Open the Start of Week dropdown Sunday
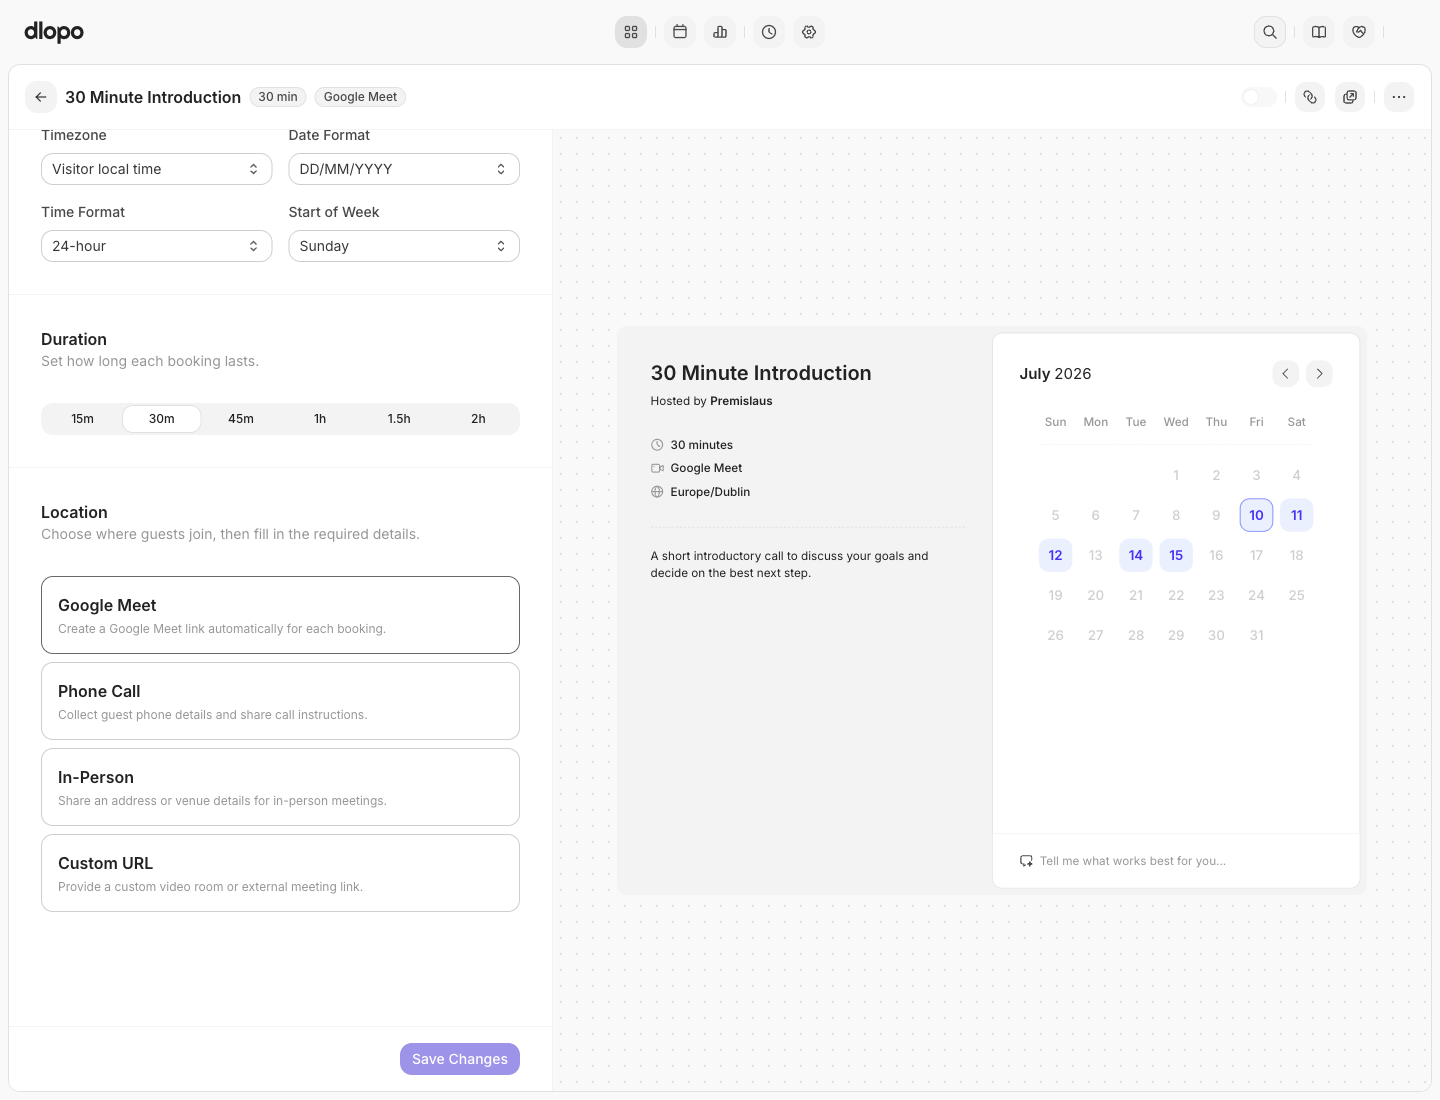Viewport: 1440px width, 1100px height. tap(404, 246)
